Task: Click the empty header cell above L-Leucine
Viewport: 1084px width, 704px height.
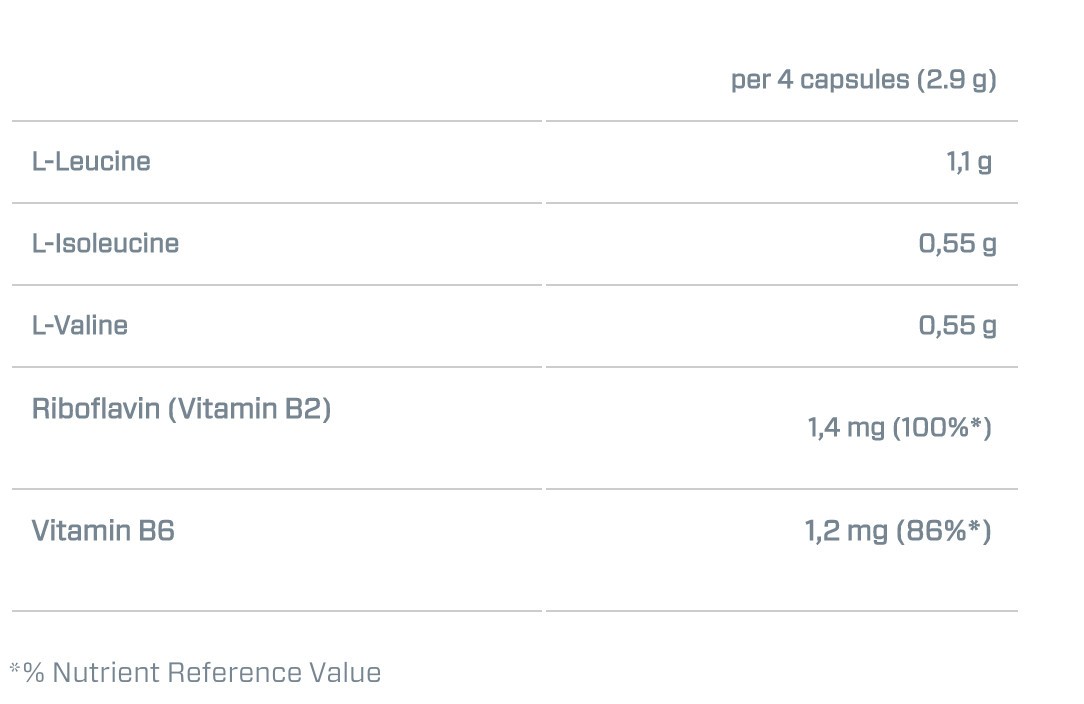Action: 276,80
